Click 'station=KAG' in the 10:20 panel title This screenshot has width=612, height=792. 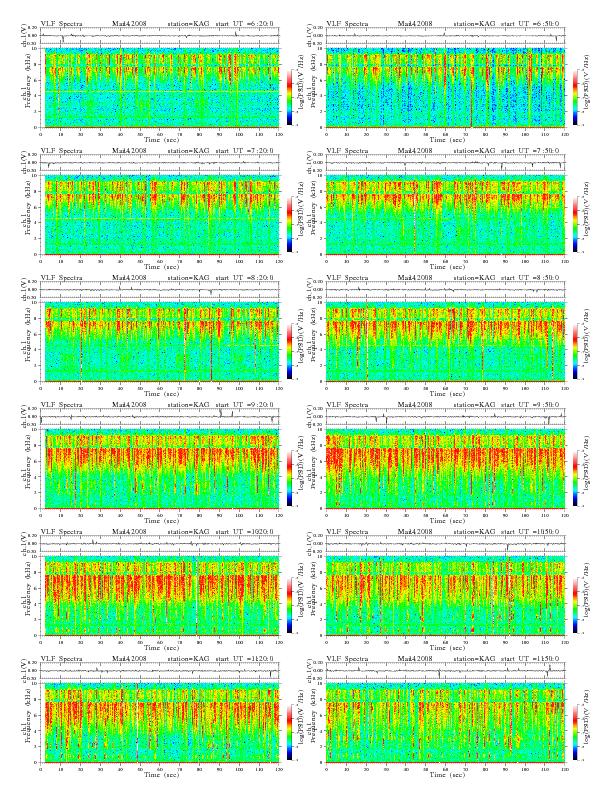188,531
